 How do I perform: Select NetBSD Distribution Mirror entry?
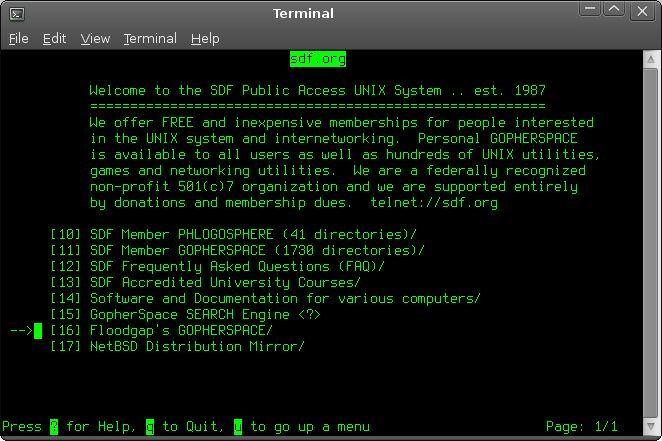pyautogui.click(x=197, y=347)
